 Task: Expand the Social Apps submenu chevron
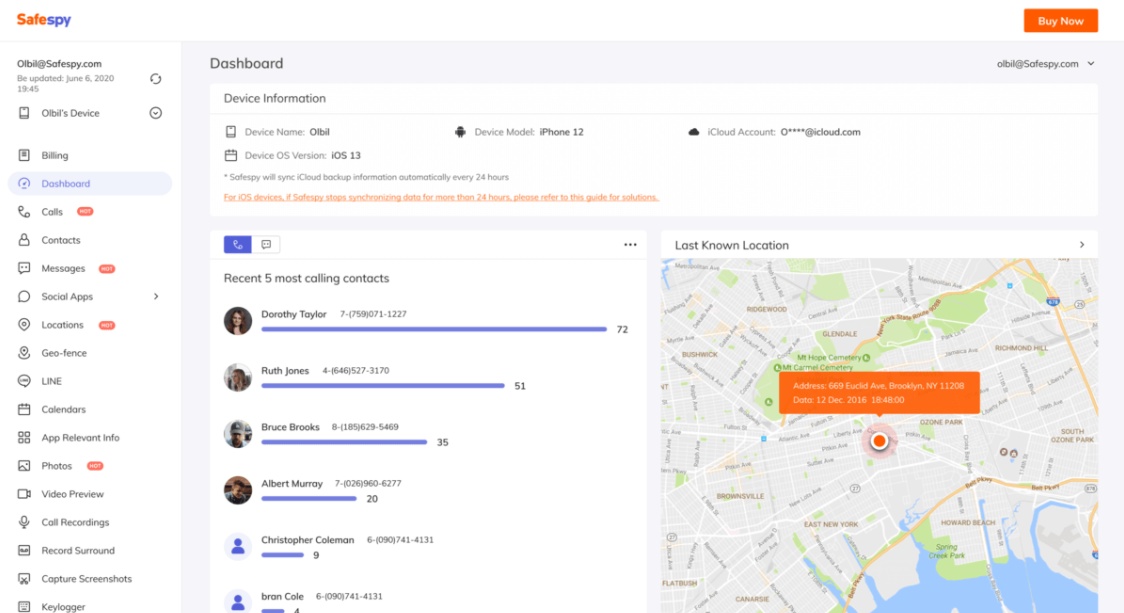tap(156, 297)
